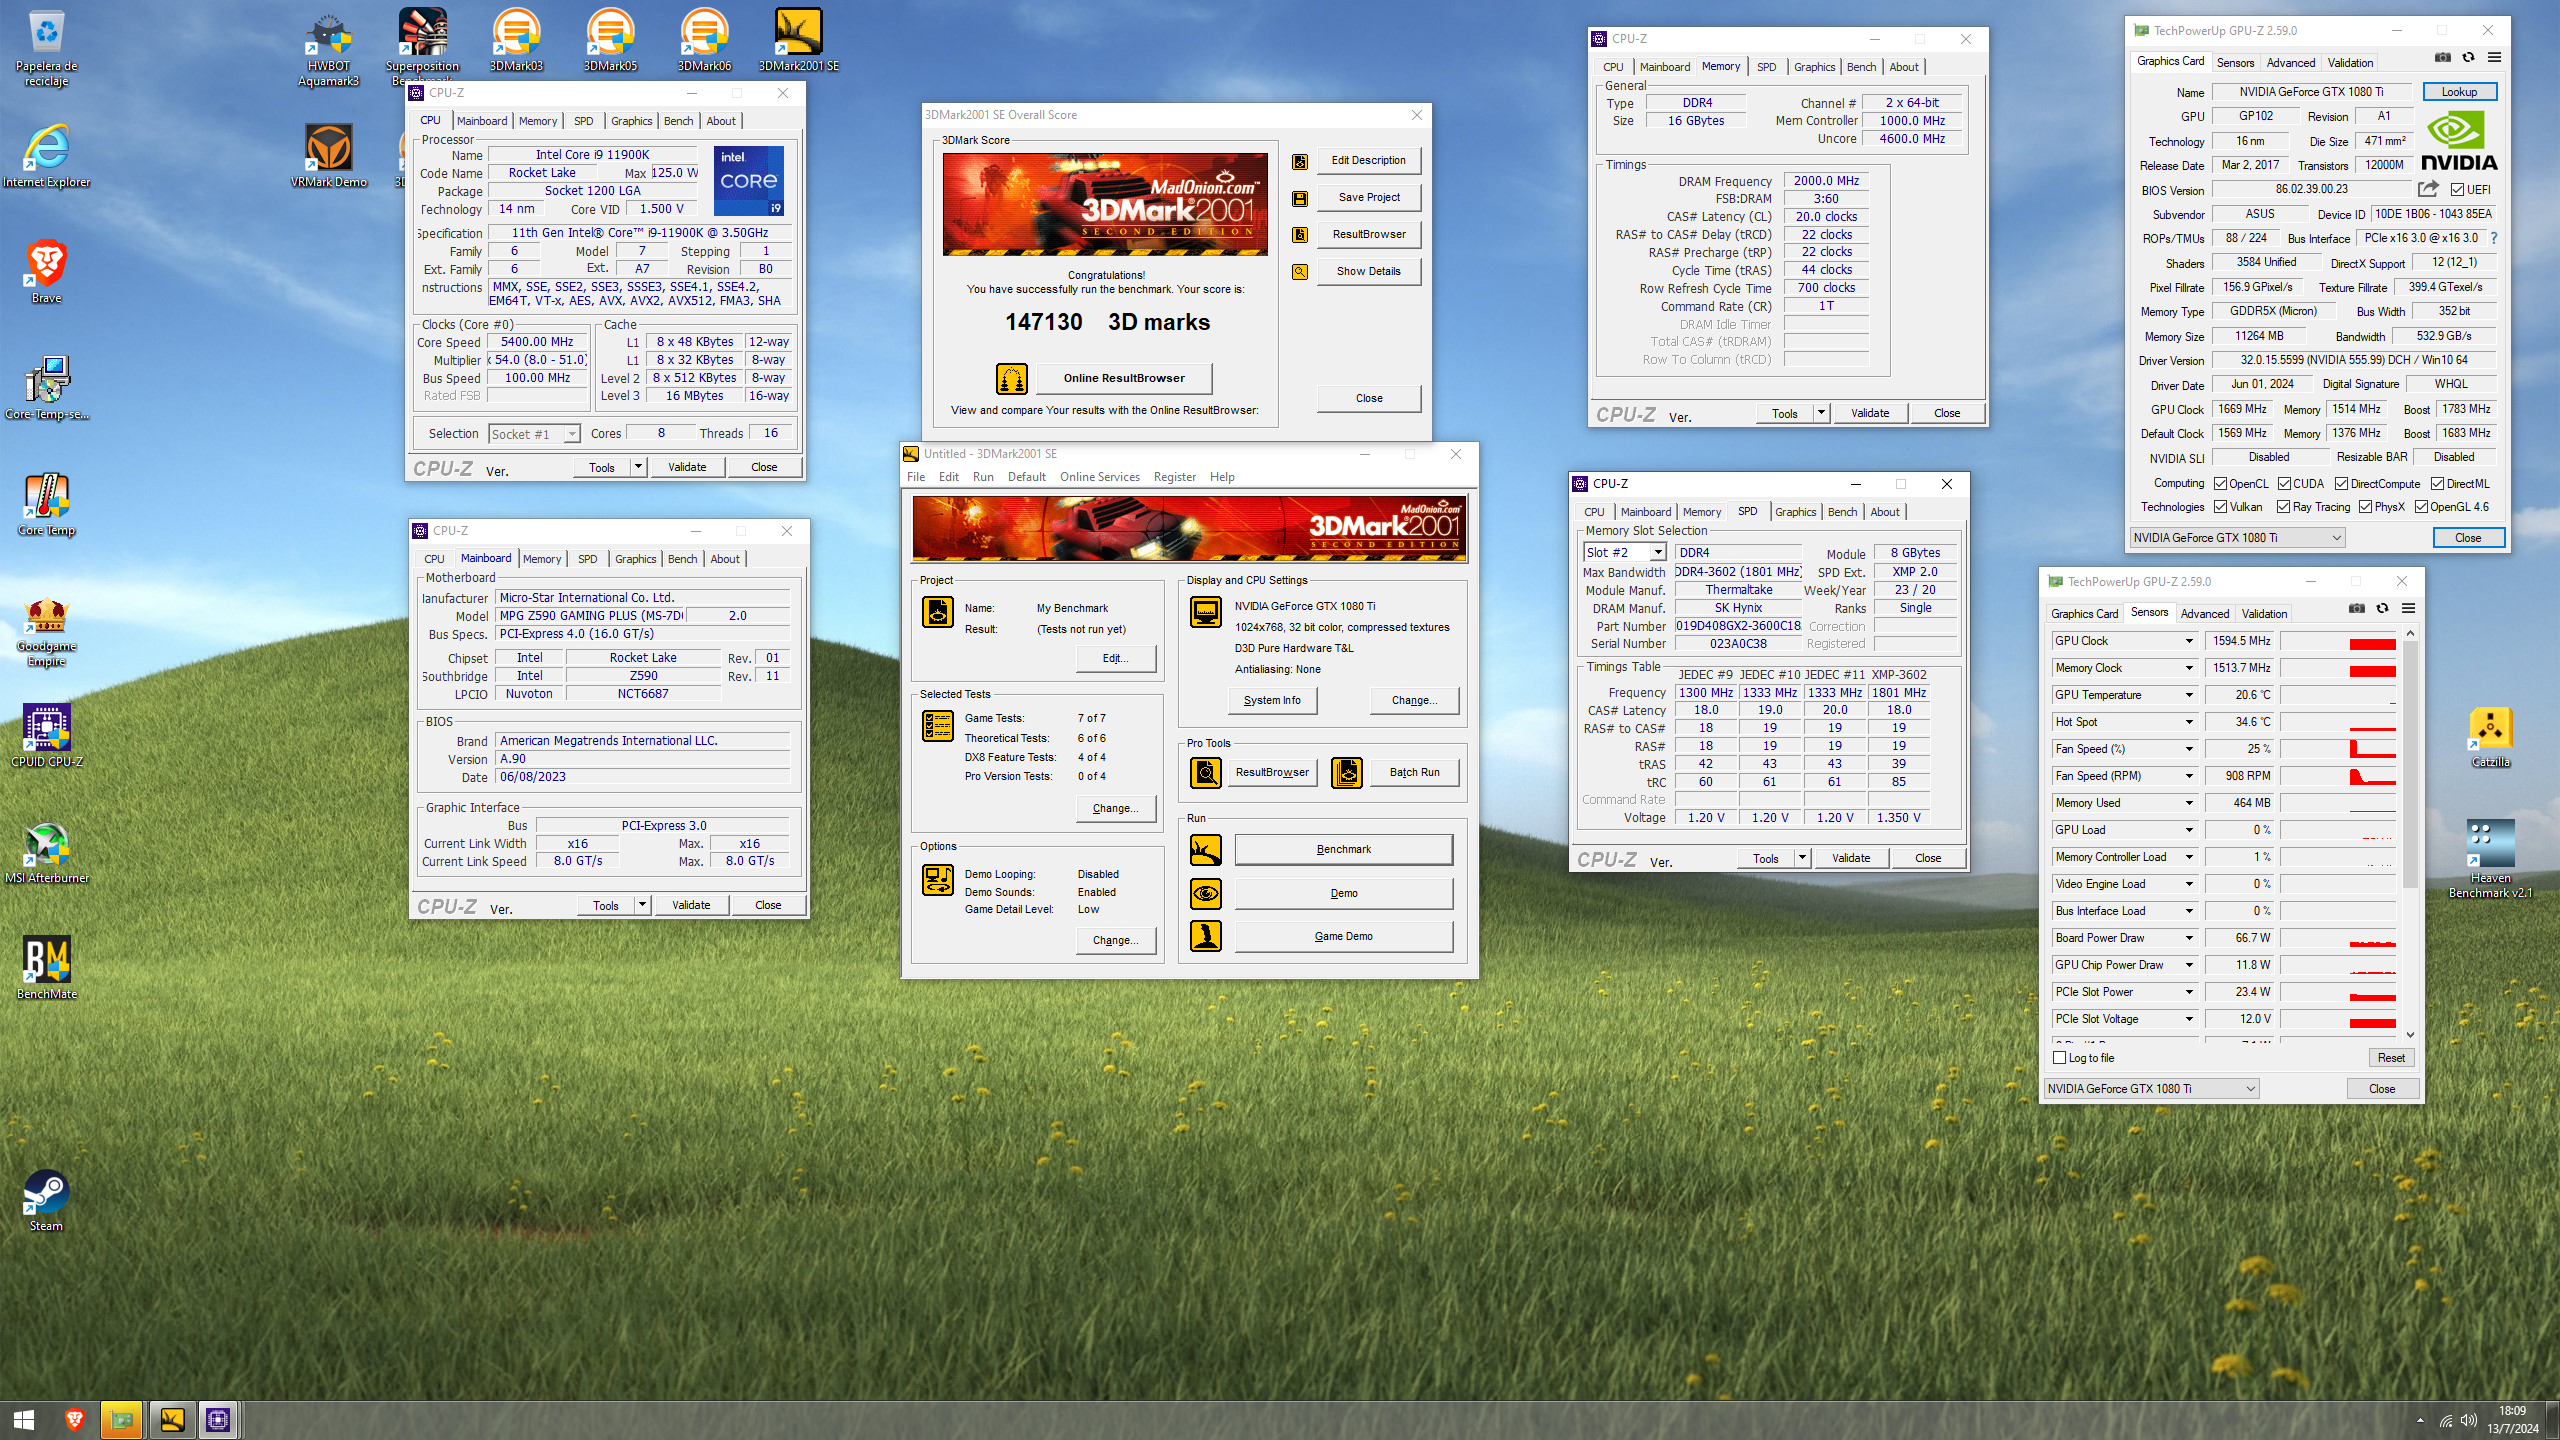The width and height of the screenshot is (2560, 1440).
Task: Open the GPU selection dropdown in GPU-Z Sensors window
Action: (2151, 1089)
